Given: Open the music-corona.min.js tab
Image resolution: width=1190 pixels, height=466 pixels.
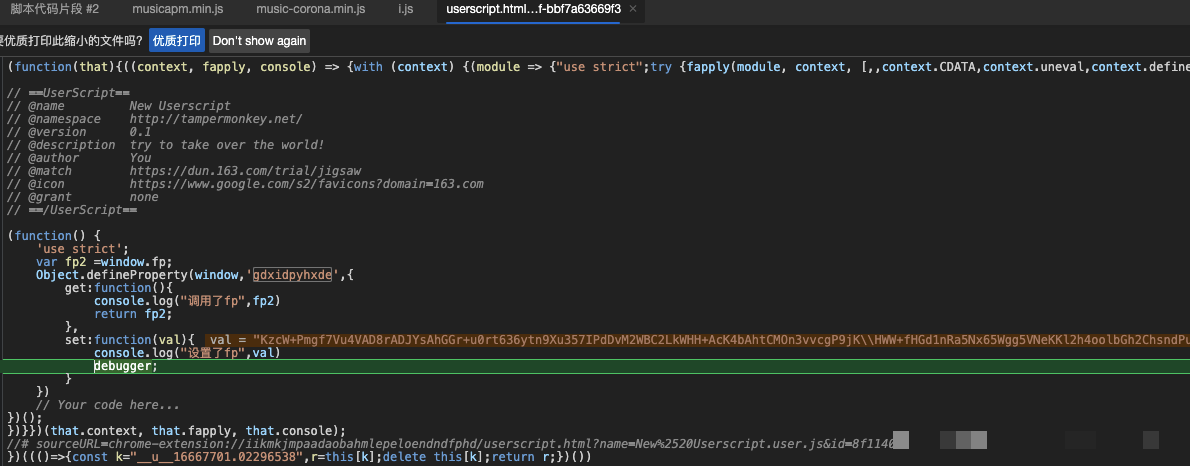Looking at the screenshot, I should [x=310, y=9].
